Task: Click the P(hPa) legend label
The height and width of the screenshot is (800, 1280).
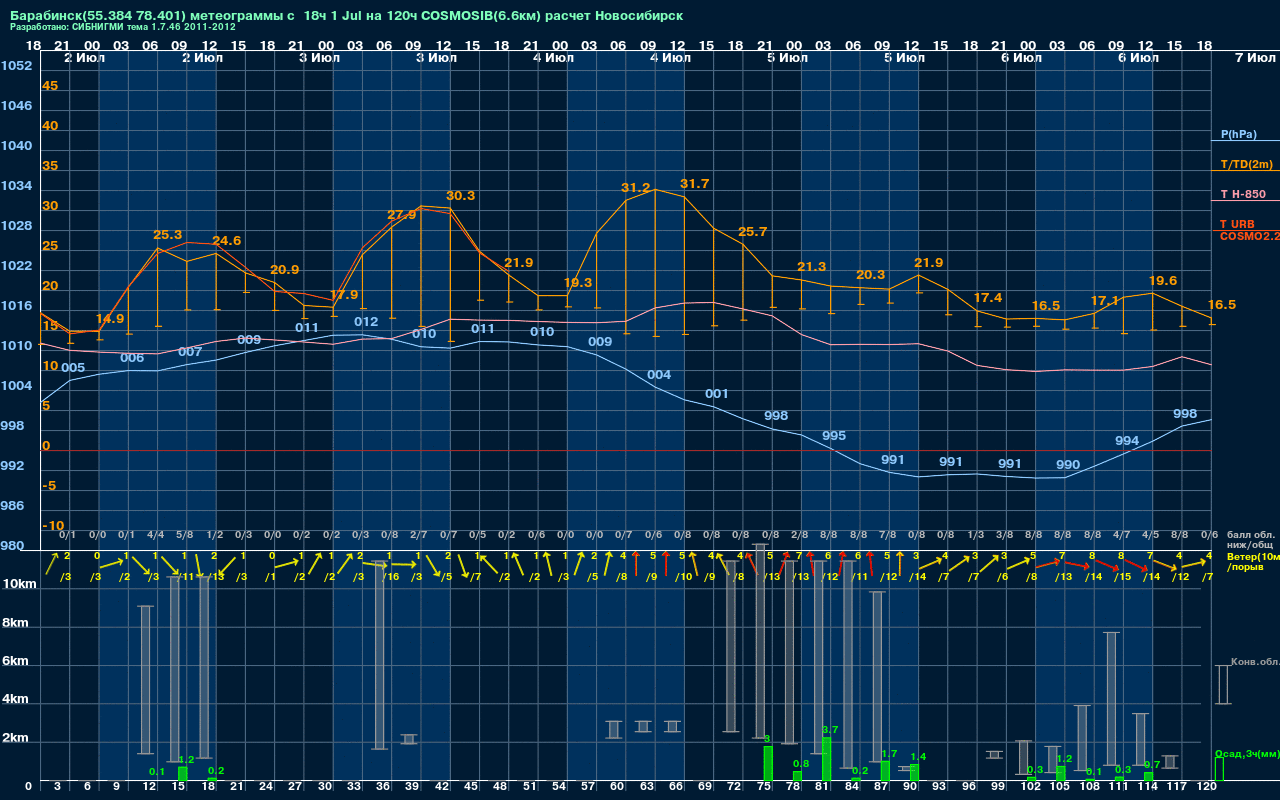Action: (1238, 134)
